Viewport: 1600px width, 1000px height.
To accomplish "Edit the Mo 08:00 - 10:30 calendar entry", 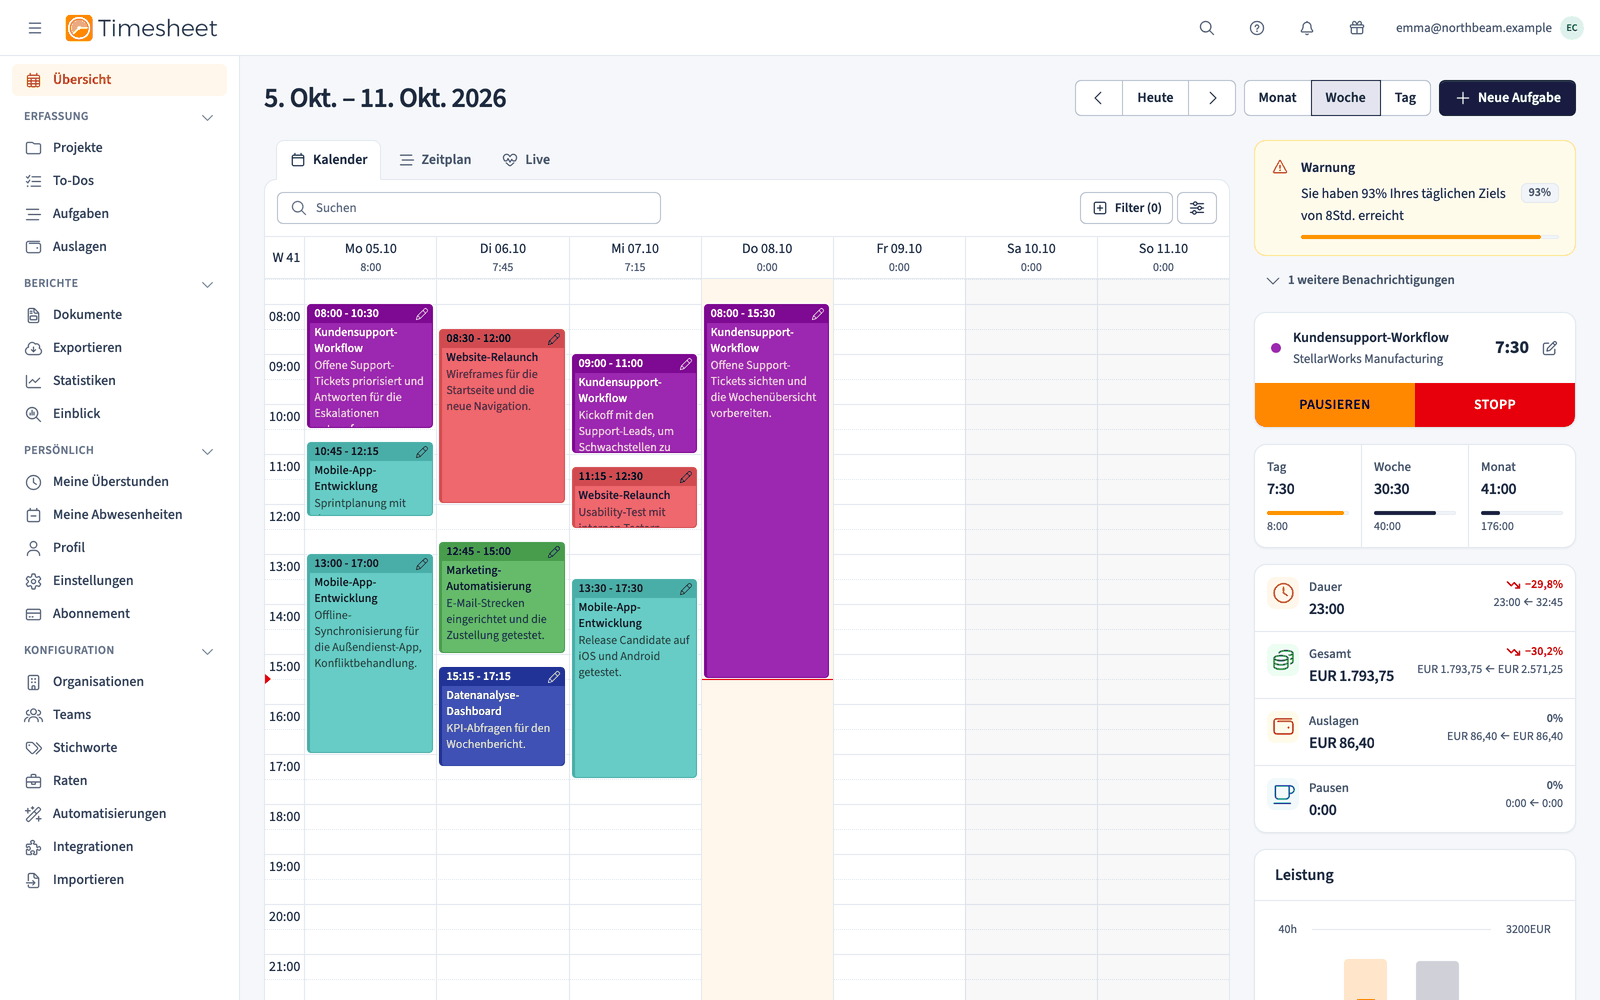I will pyautogui.click(x=422, y=314).
